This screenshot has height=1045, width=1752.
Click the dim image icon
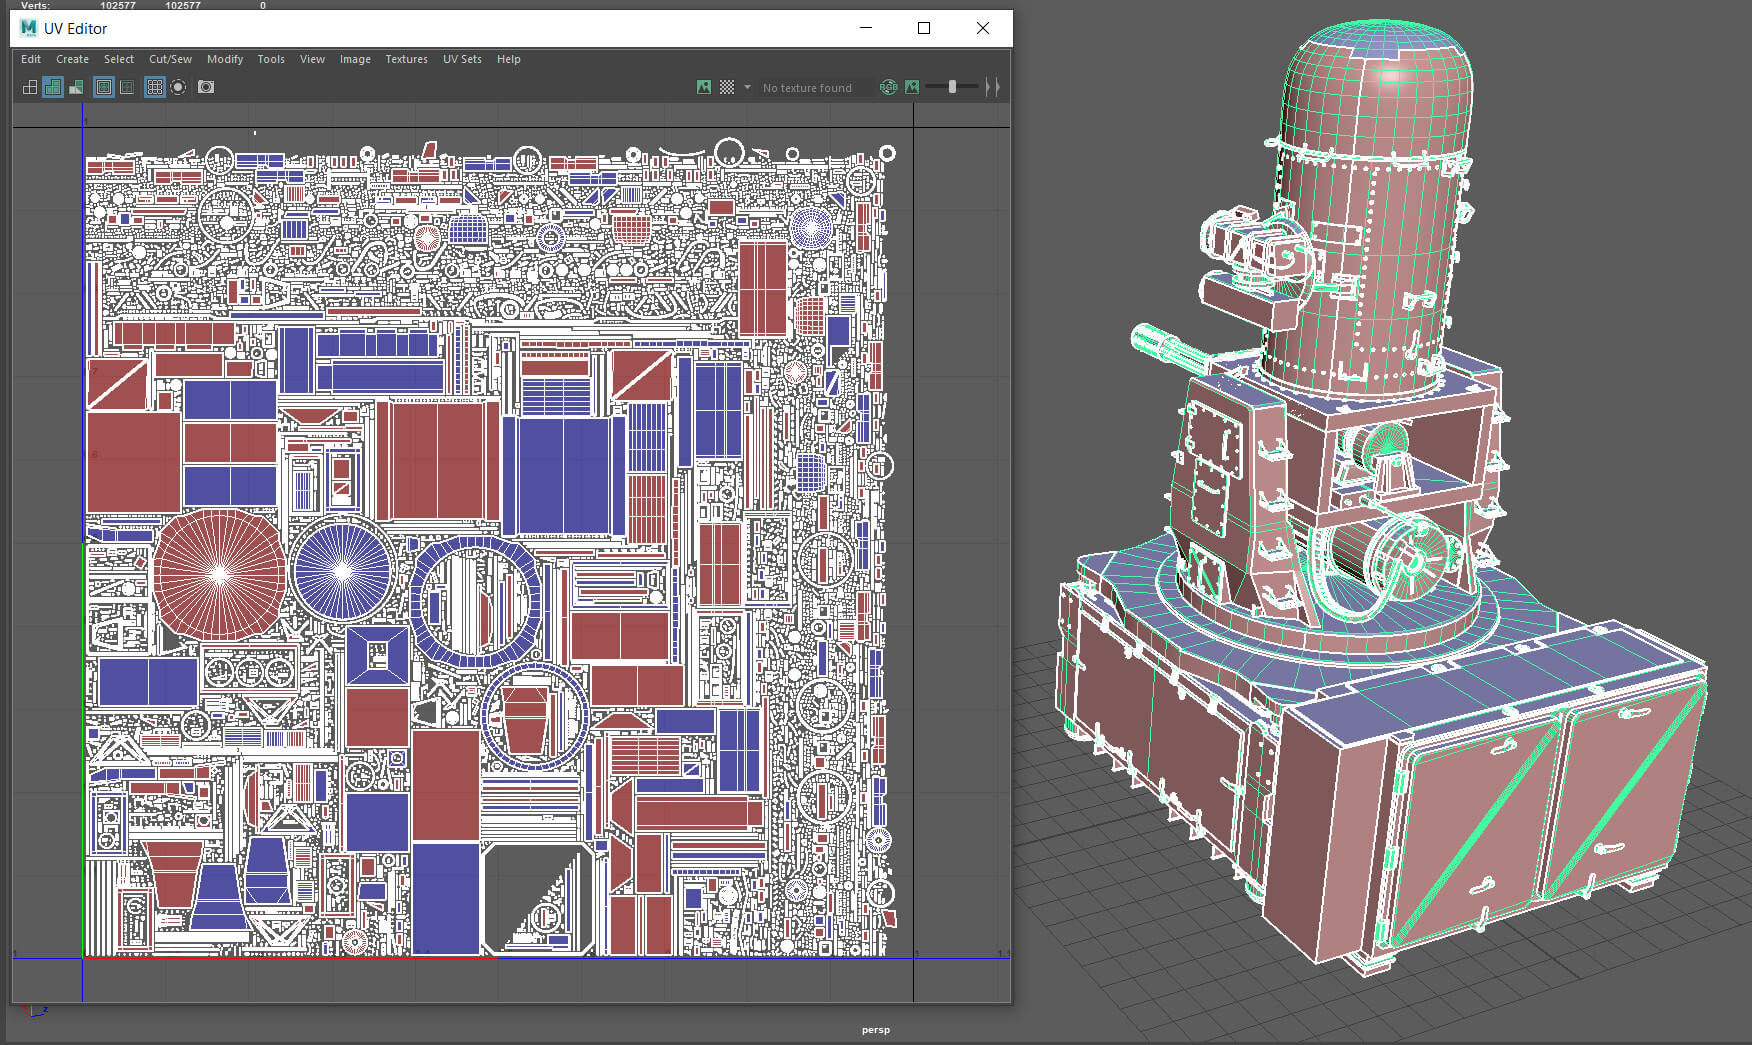(912, 87)
